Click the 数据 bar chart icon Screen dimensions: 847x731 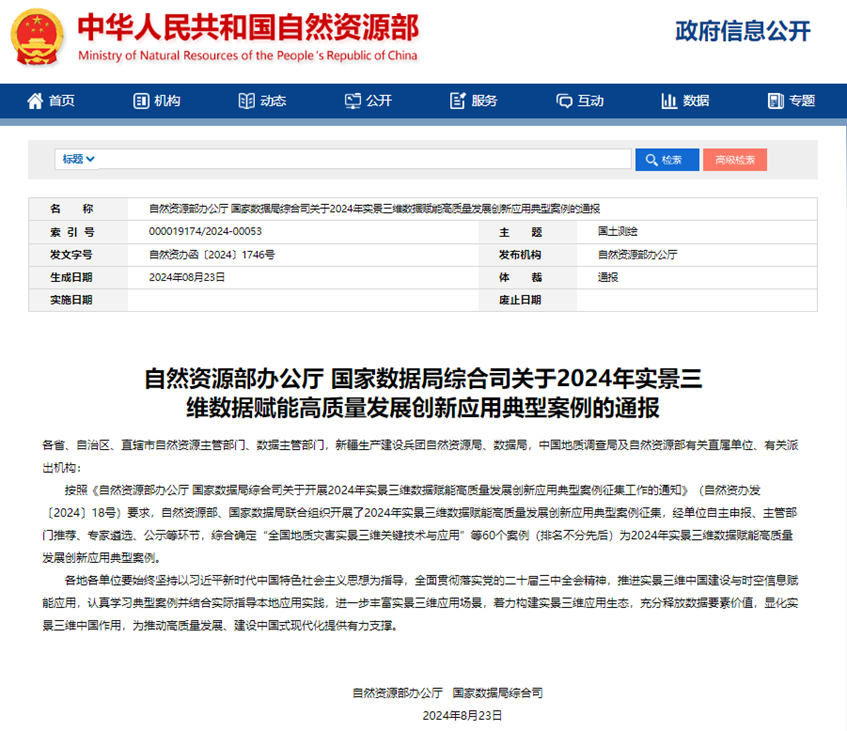point(669,101)
